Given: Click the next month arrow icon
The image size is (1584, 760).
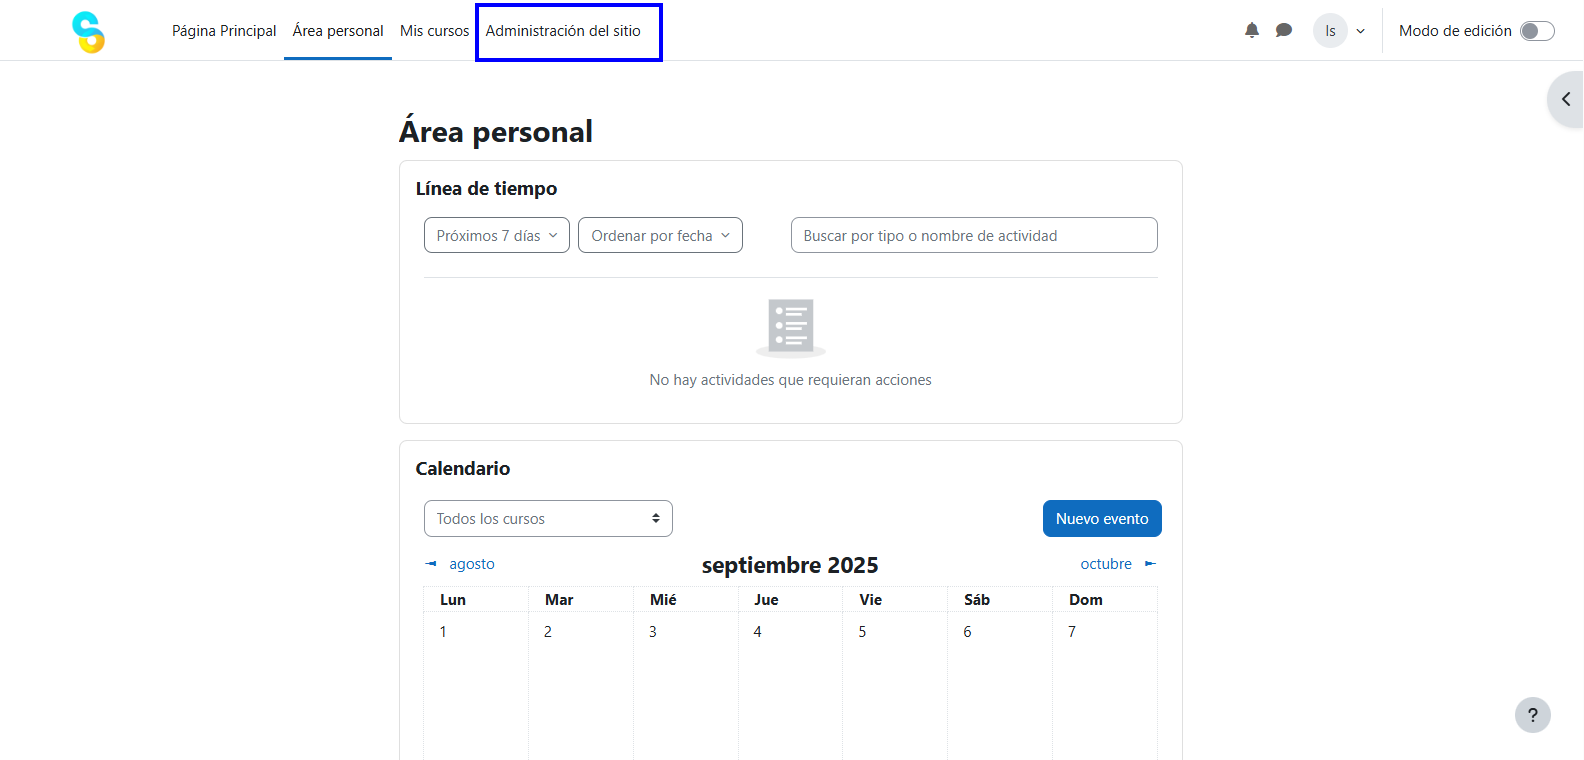Looking at the screenshot, I should coord(1150,564).
